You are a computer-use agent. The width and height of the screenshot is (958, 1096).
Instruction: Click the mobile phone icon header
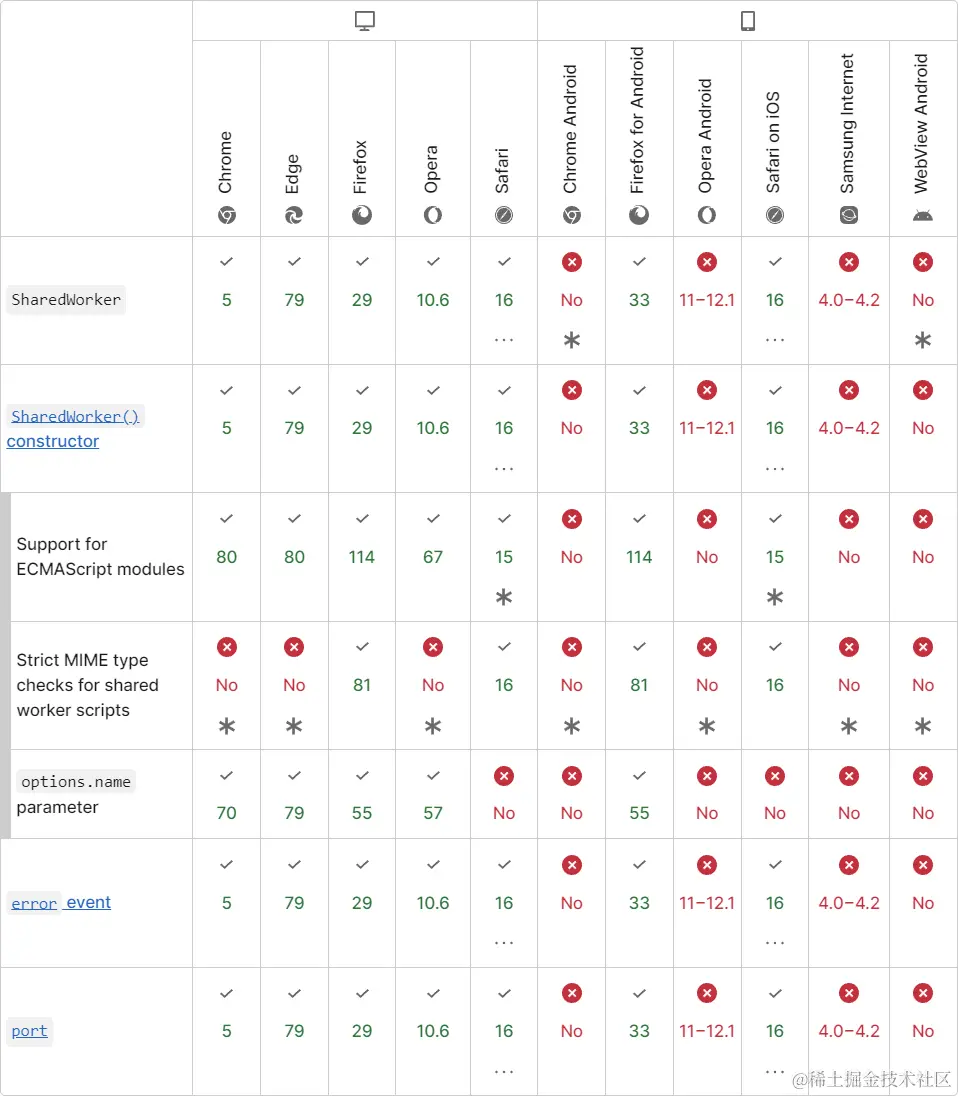pyautogui.click(x=747, y=21)
